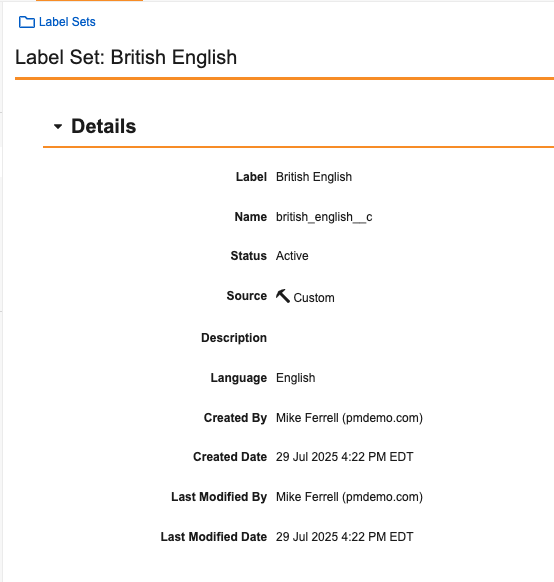Click the Custom source hammer icon
The width and height of the screenshot is (554, 582).
(x=283, y=296)
